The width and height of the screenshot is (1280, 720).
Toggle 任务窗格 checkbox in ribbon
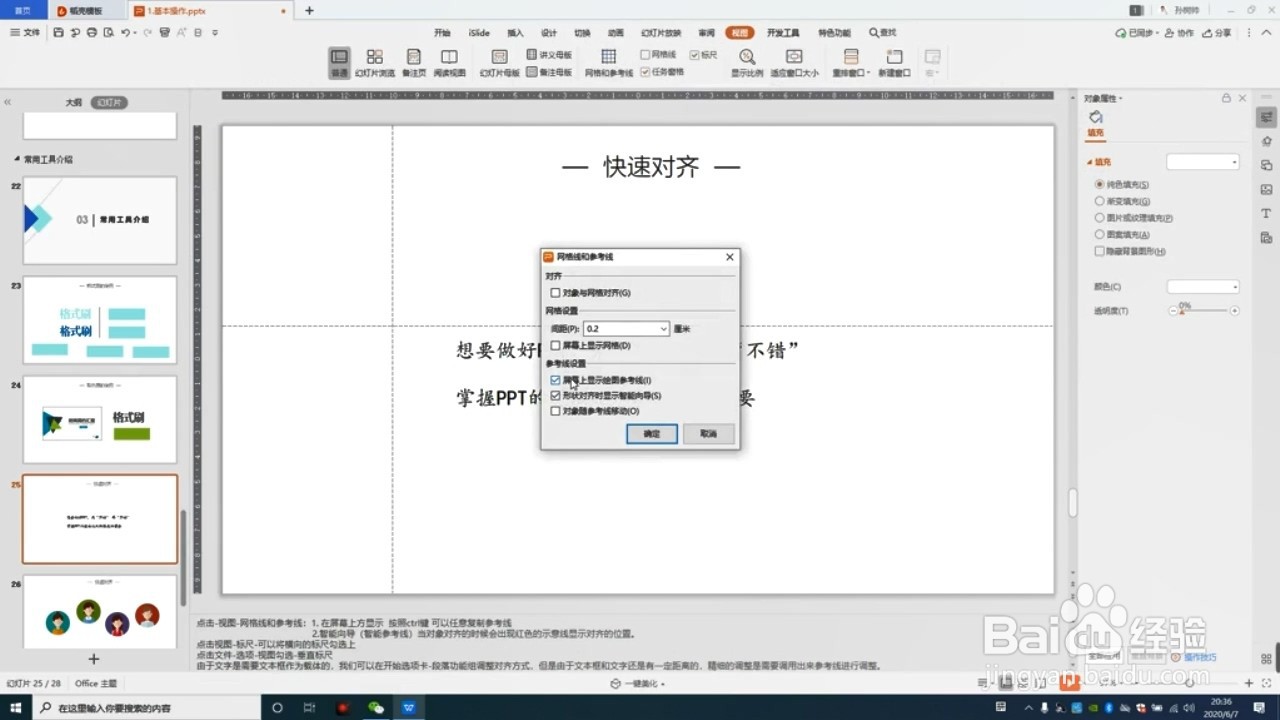(x=645, y=72)
